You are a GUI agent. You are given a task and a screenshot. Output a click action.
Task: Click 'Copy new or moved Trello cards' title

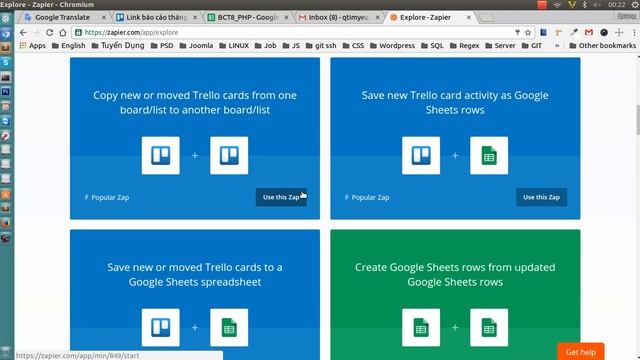point(195,102)
